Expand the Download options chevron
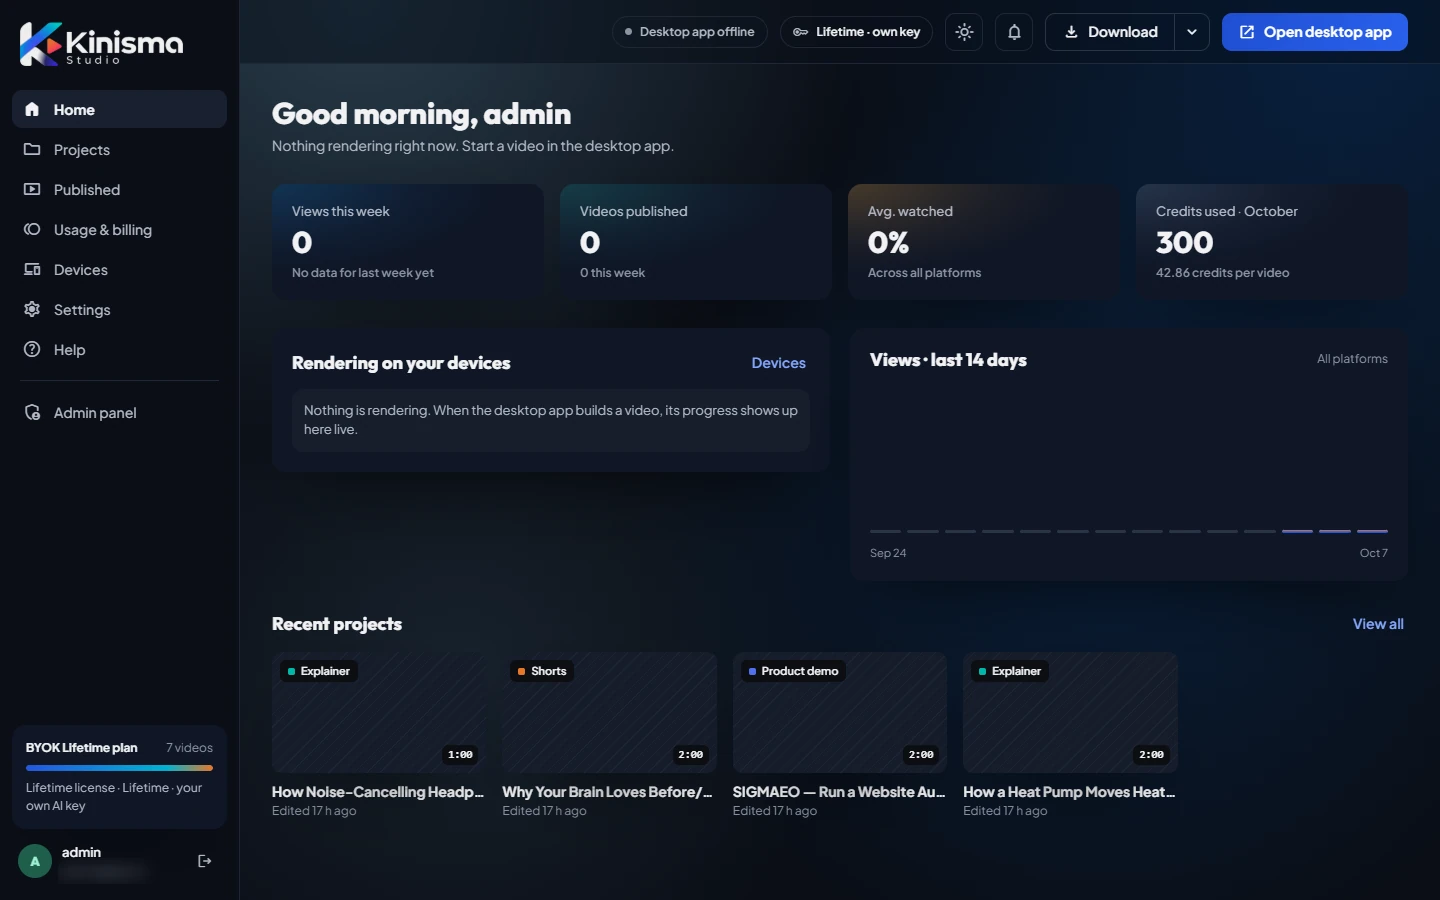 tap(1192, 32)
